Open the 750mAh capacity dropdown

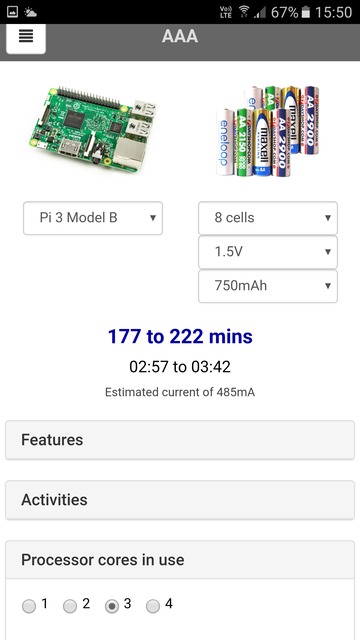(x=268, y=286)
